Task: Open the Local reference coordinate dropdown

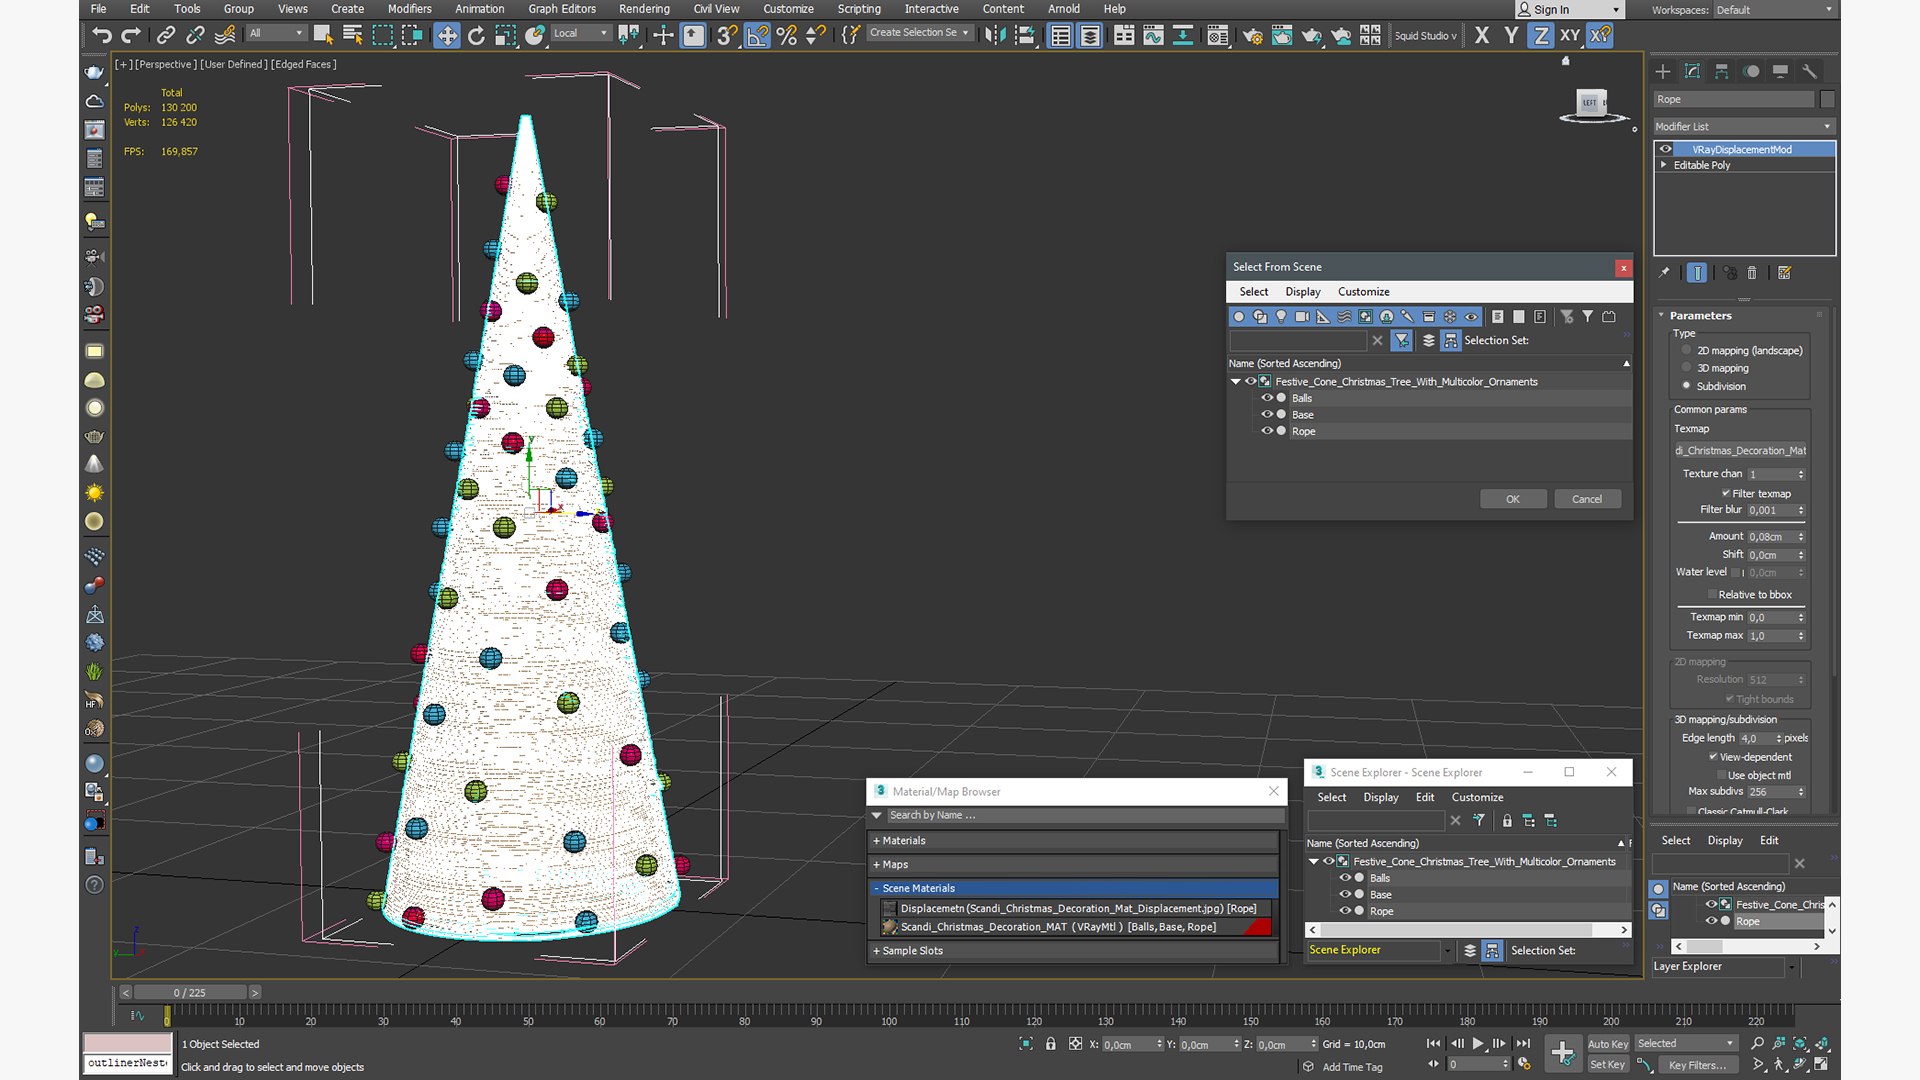Action: click(580, 33)
